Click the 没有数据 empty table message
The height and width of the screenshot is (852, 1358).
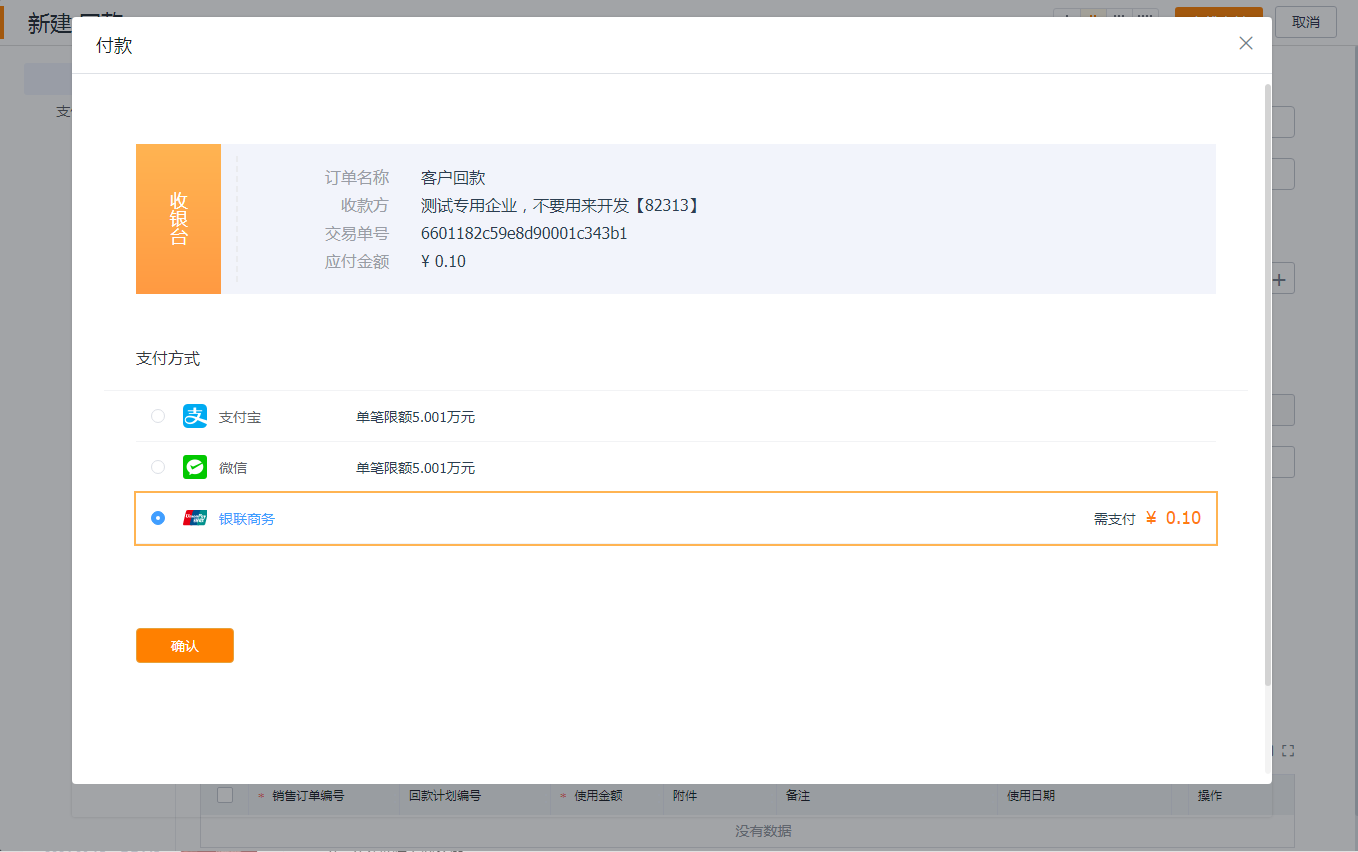point(764,831)
